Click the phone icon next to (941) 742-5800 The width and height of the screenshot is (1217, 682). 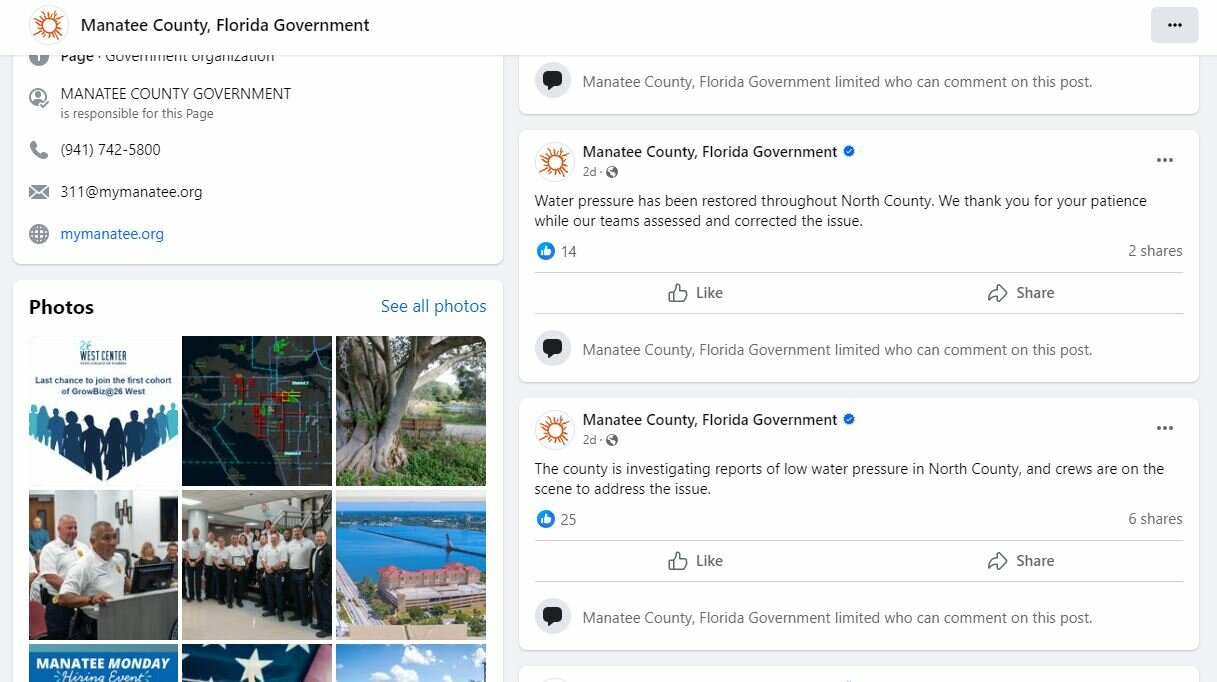point(39,150)
